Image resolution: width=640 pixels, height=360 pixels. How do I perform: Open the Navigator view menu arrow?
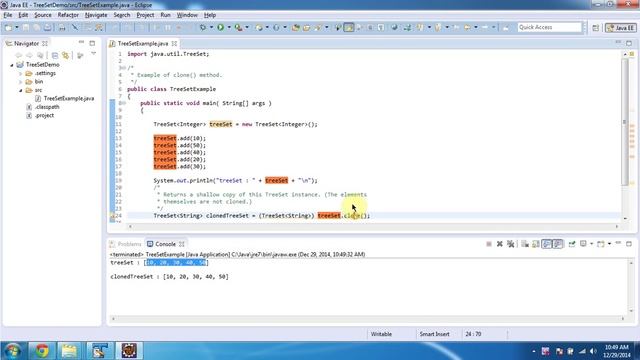(93, 53)
